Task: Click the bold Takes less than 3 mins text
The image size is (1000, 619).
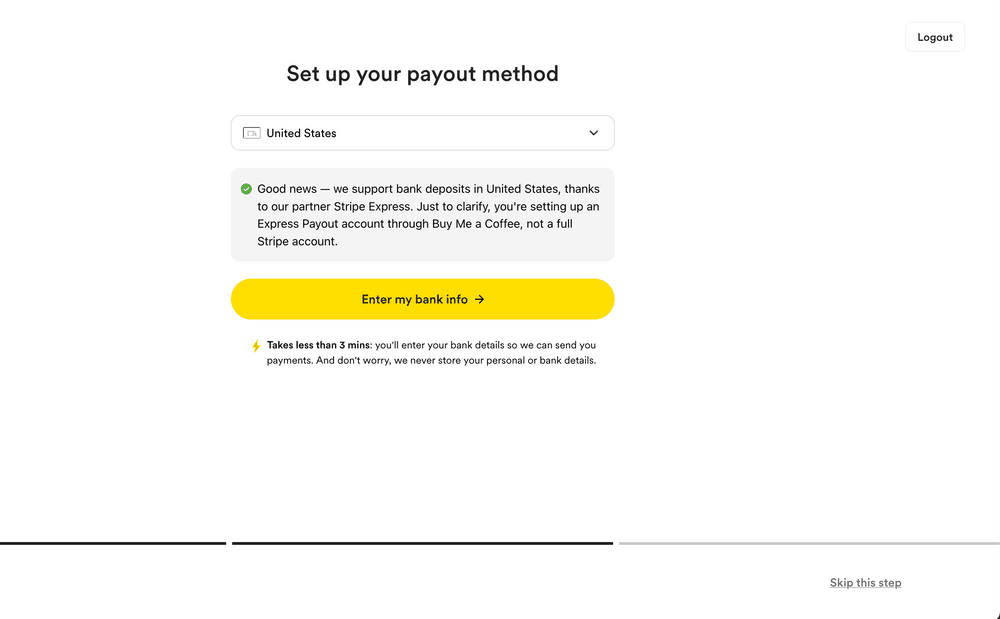Action: (318, 345)
